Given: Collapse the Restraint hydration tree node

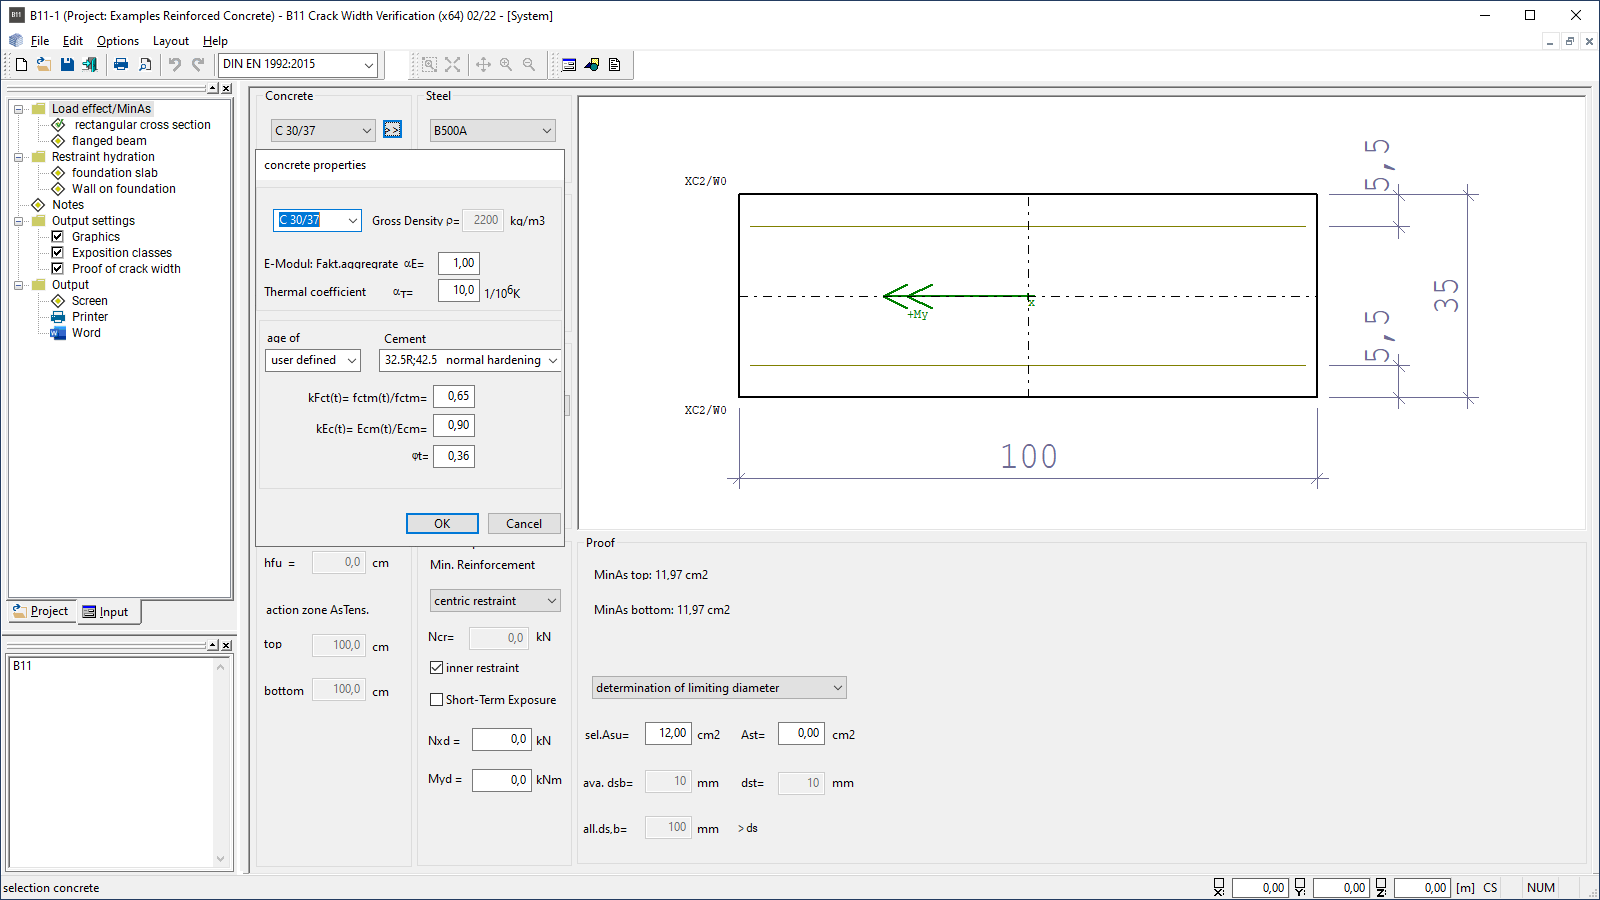Looking at the screenshot, I should tap(18, 157).
